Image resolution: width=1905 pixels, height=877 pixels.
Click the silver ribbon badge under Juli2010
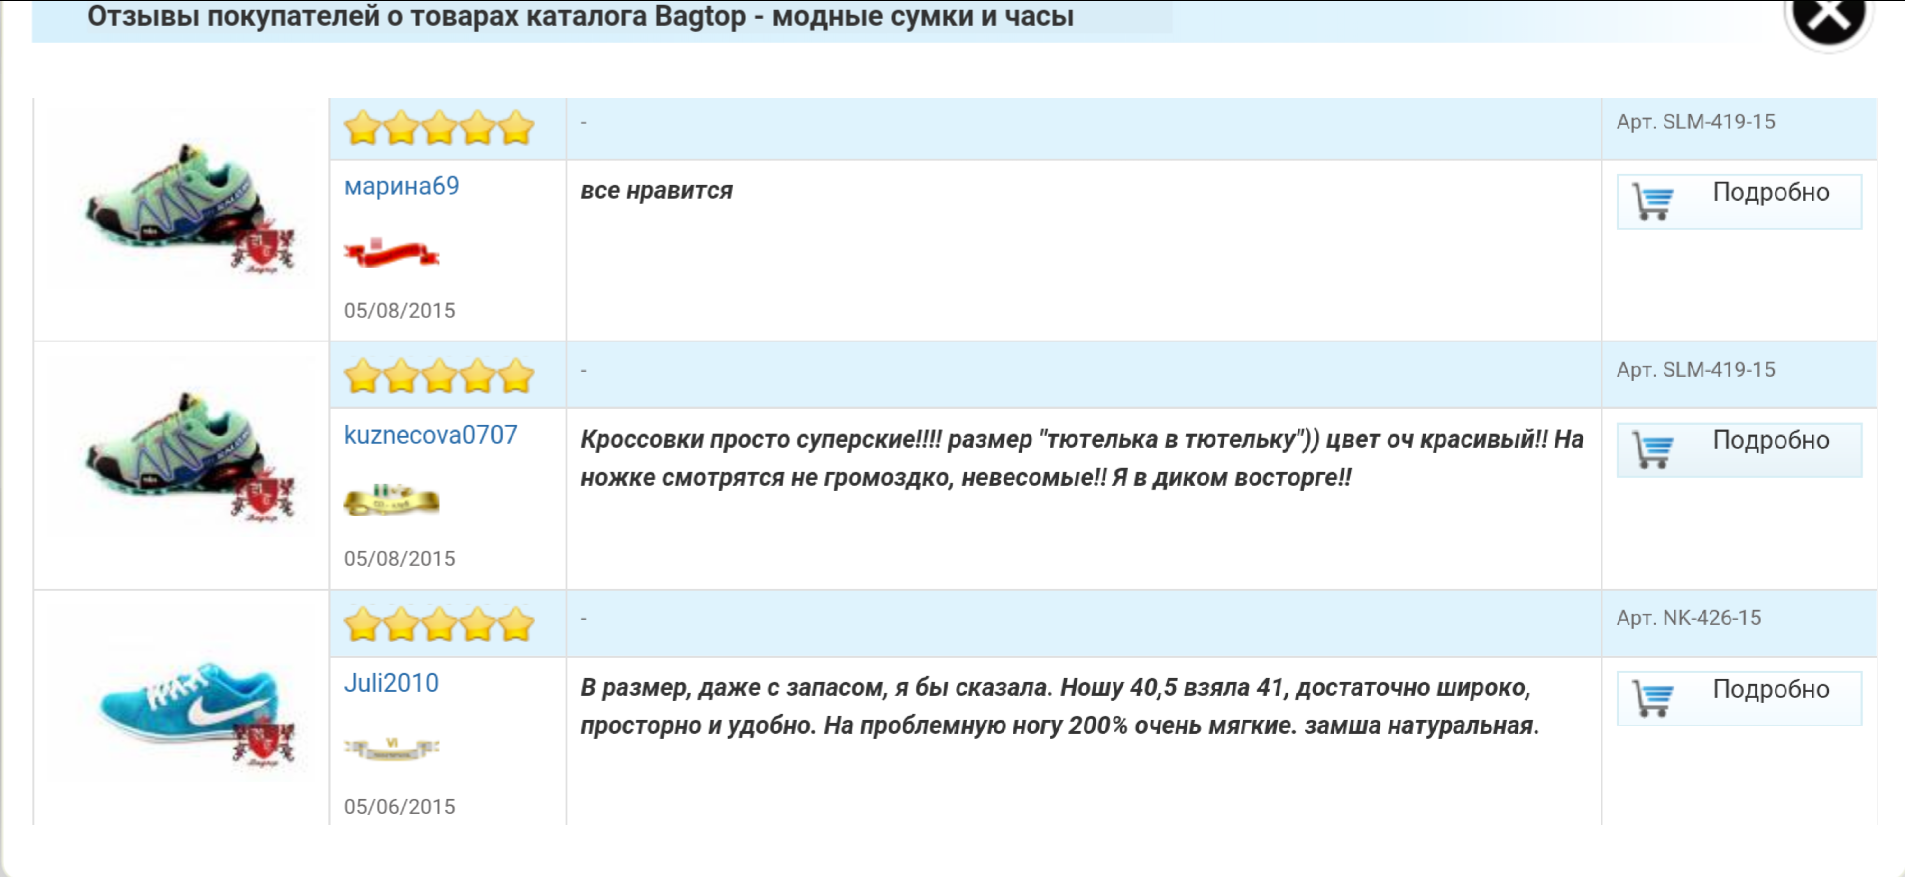391,747
